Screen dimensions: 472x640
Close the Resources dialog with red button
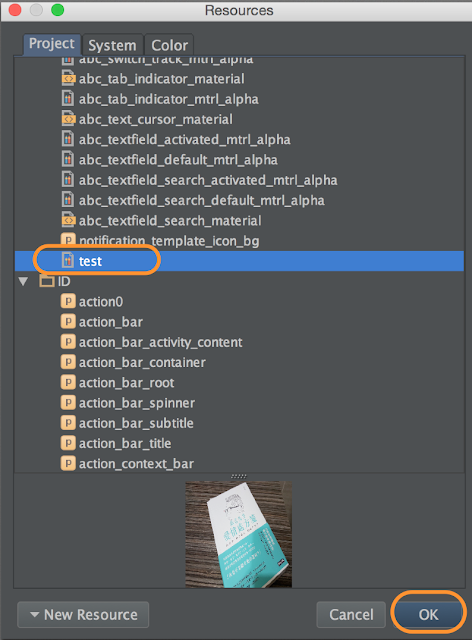point(15,10)
